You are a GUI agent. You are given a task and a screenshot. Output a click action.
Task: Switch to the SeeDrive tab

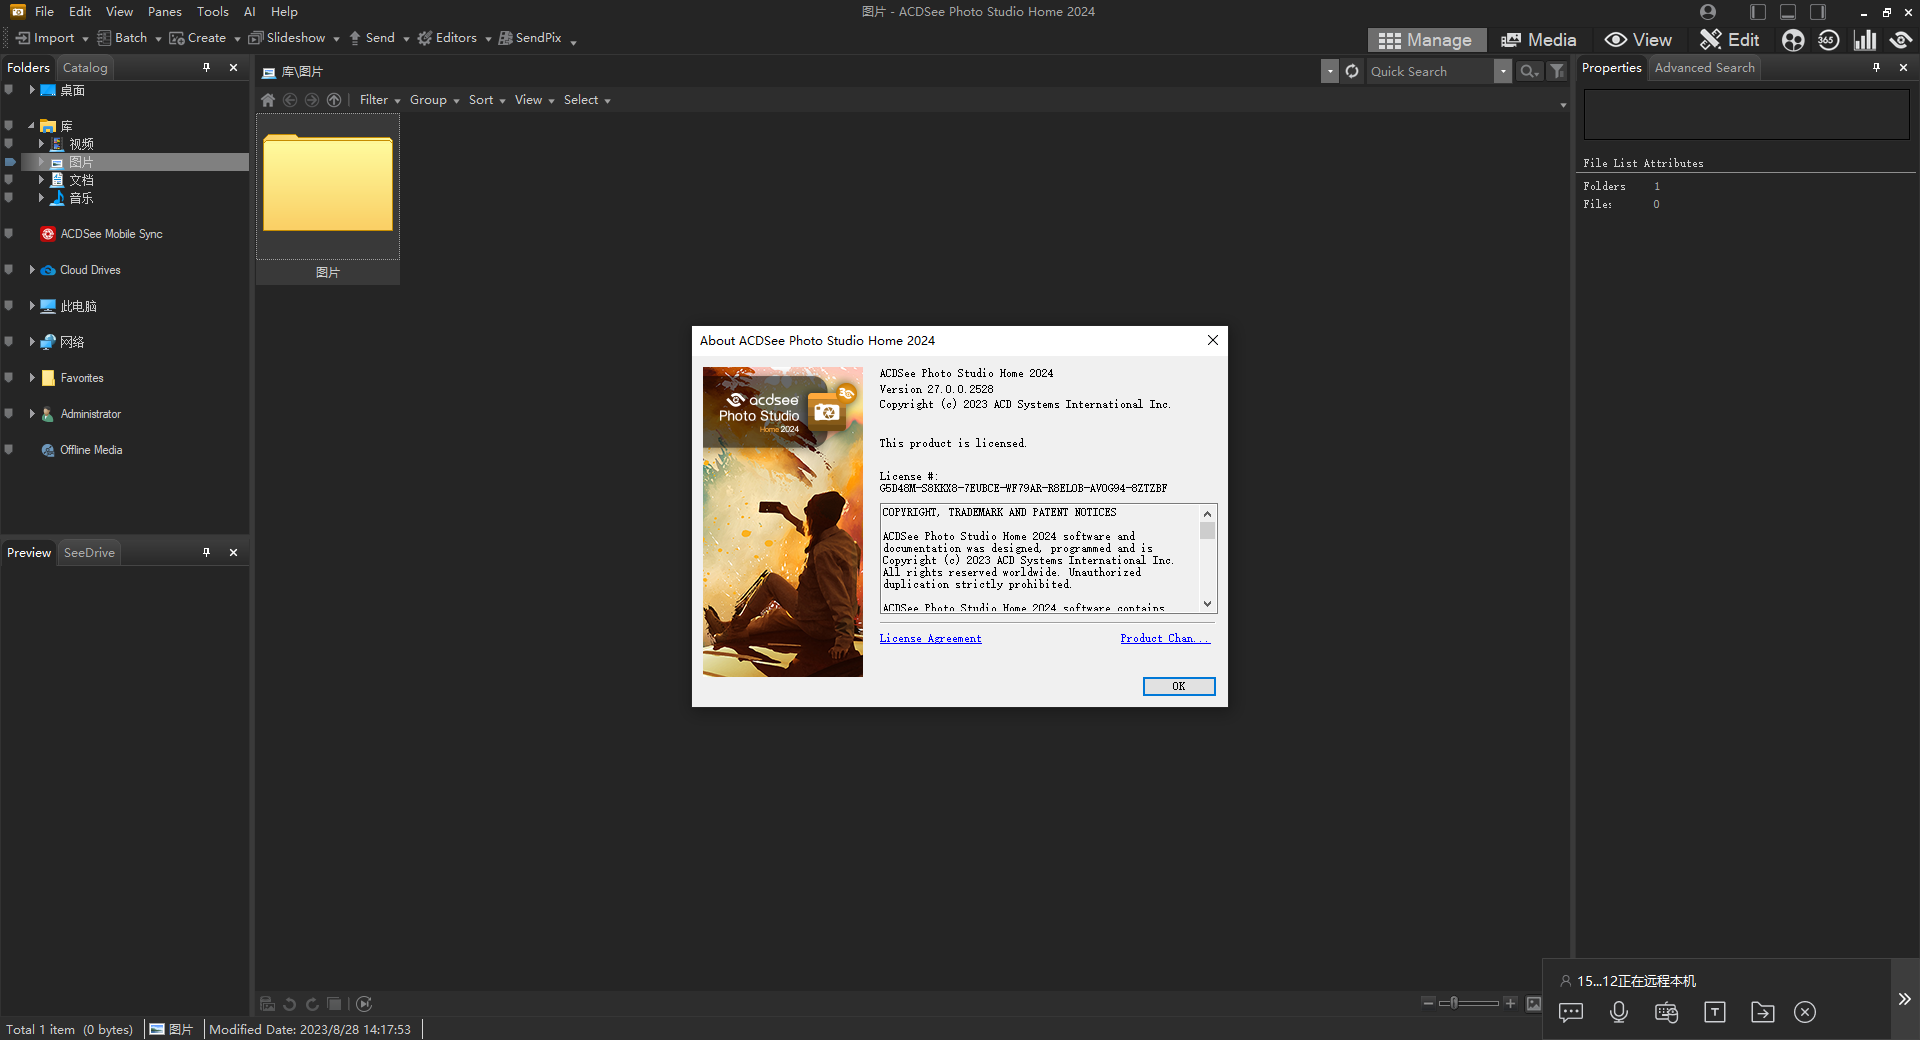pyautogui.click(x=89, y=553)
